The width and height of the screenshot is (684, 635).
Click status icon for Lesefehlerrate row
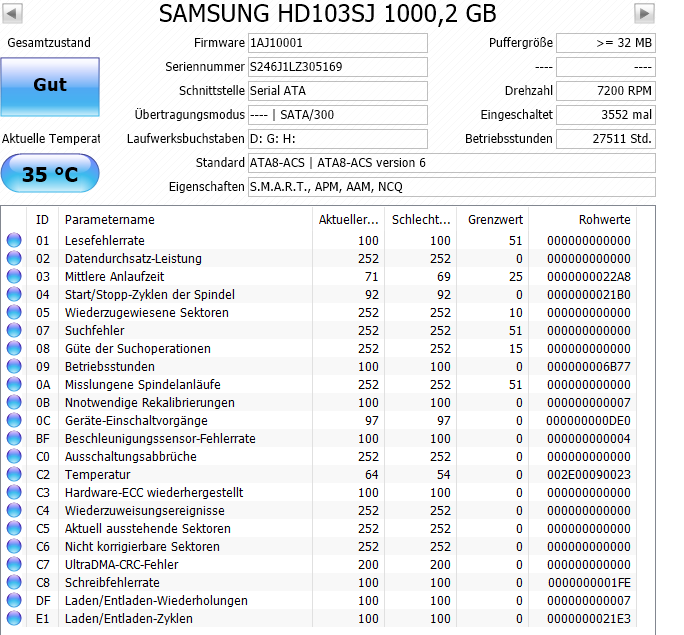click(14, 240)
